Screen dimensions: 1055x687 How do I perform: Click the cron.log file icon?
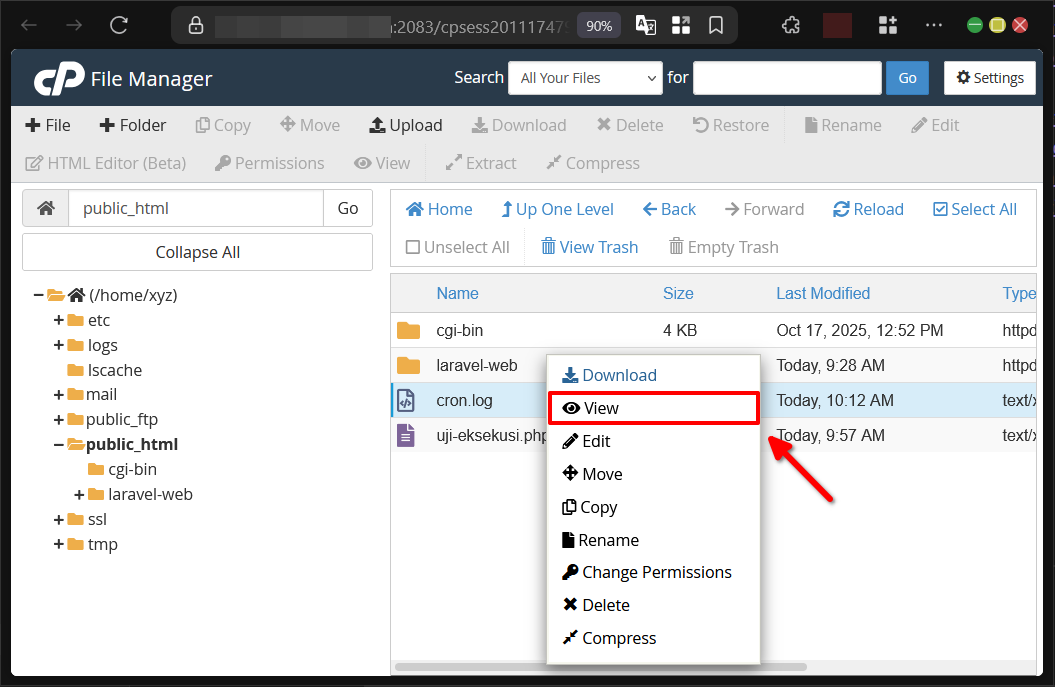coord(406,401)
